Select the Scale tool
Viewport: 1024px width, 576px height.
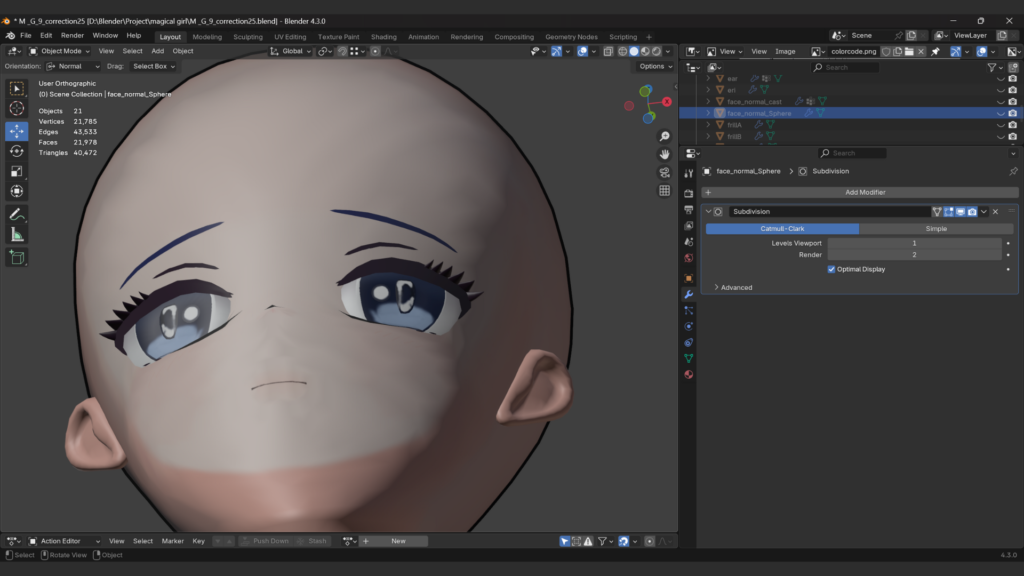[16, 171]
